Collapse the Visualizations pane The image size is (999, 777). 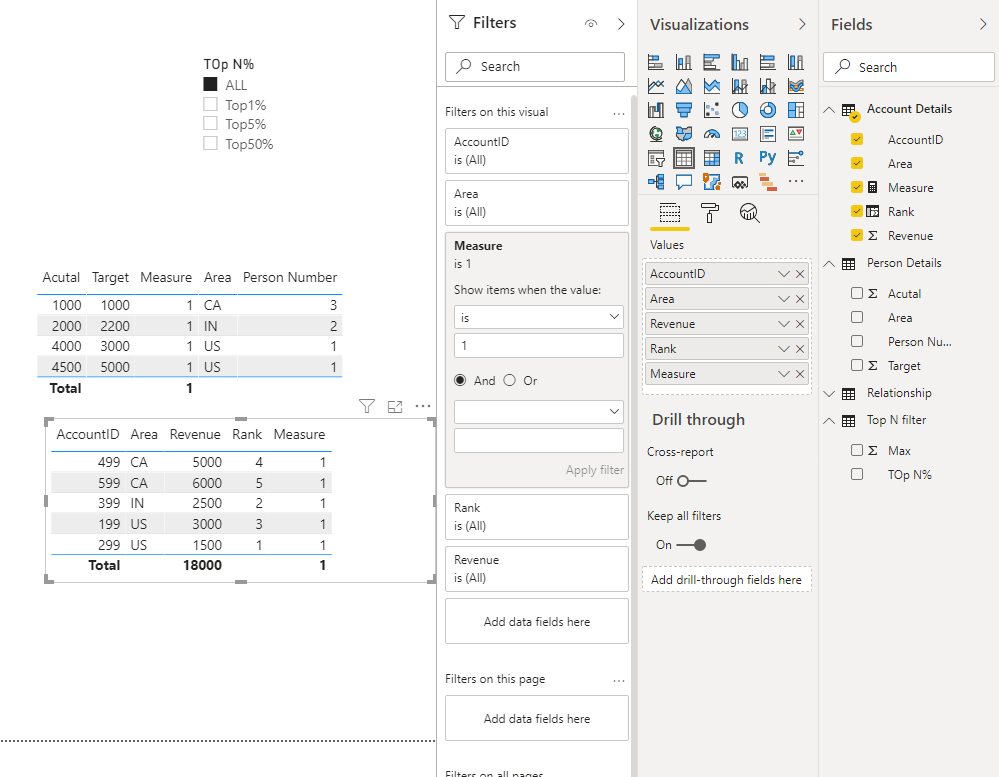pyautogui.click(x=802, y=24)
